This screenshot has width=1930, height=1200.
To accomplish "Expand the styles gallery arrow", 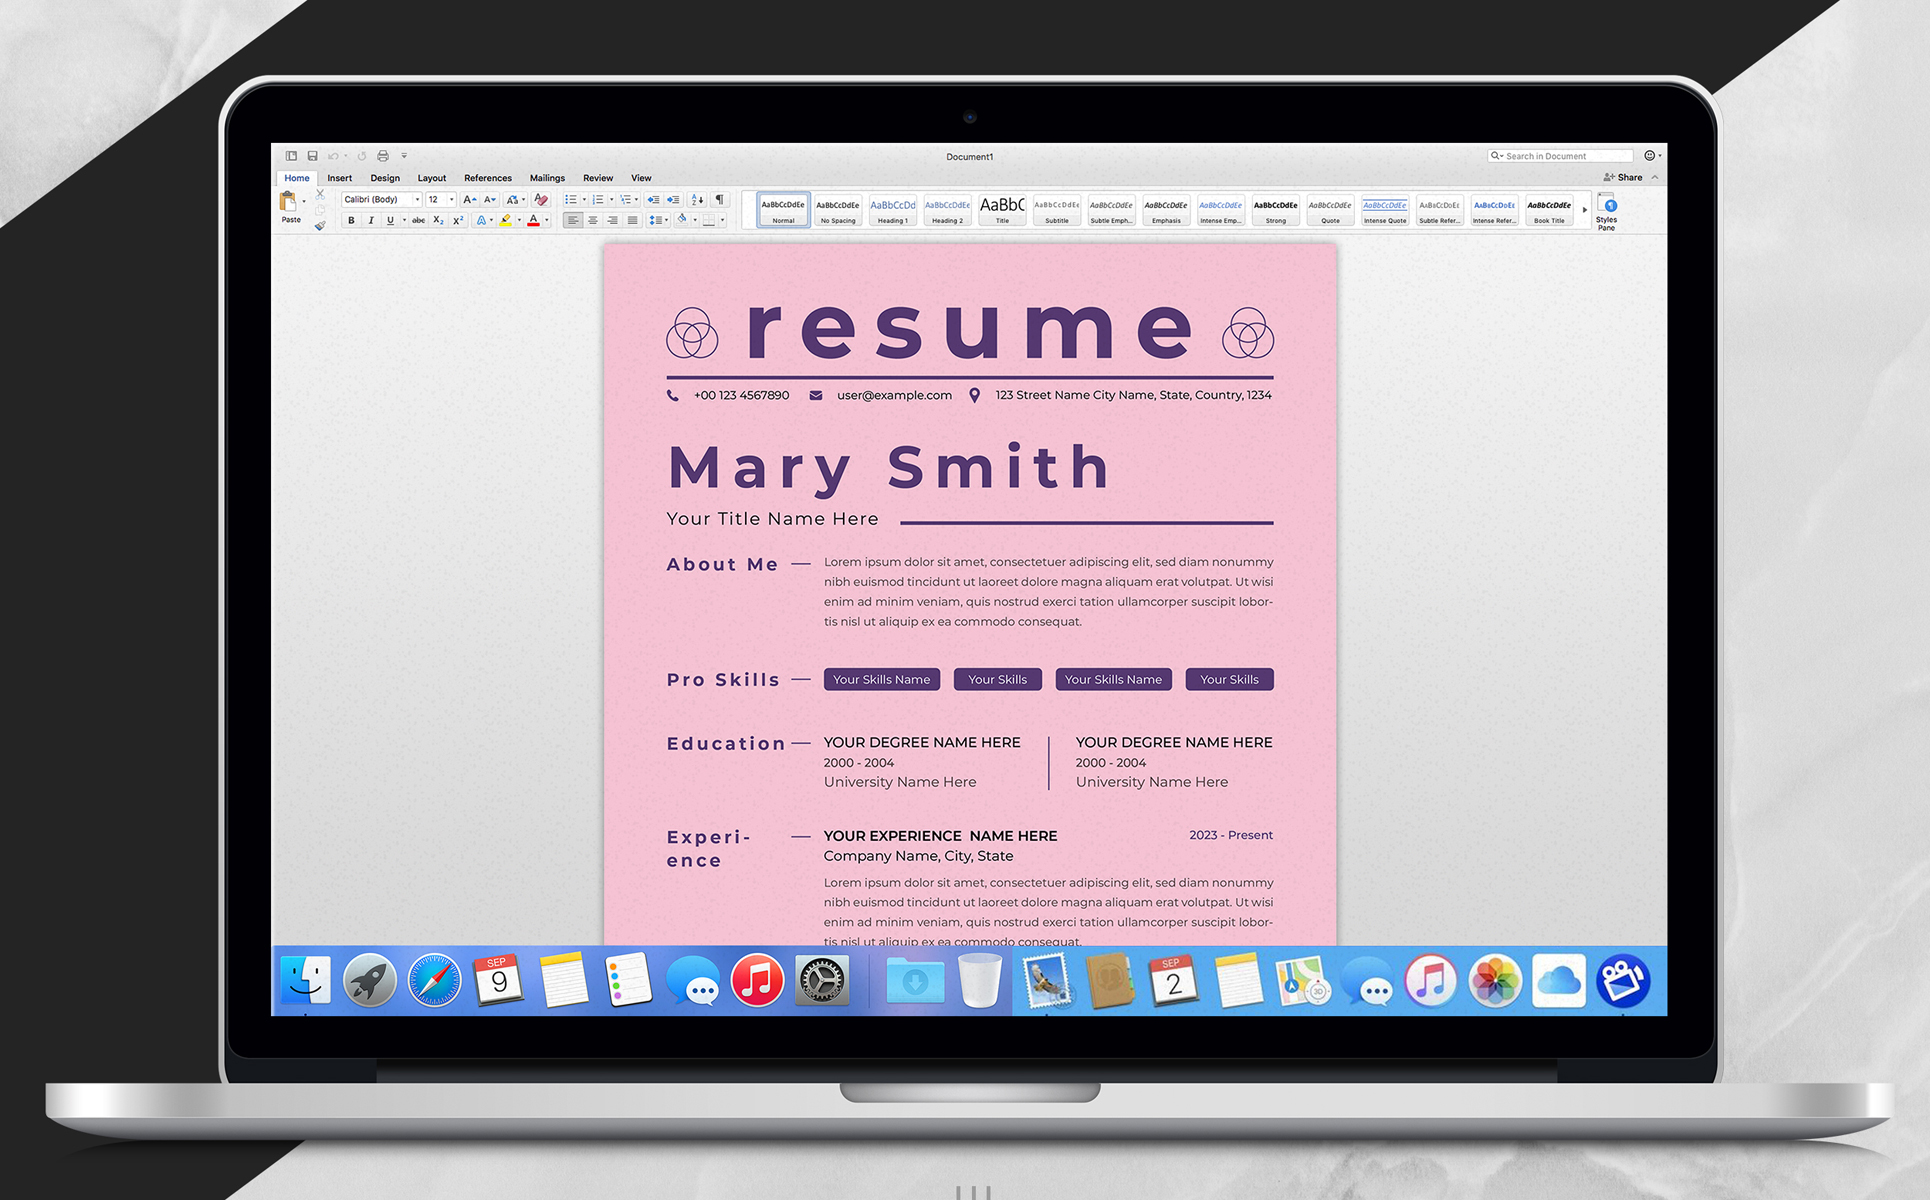I will coord(1585,210).
